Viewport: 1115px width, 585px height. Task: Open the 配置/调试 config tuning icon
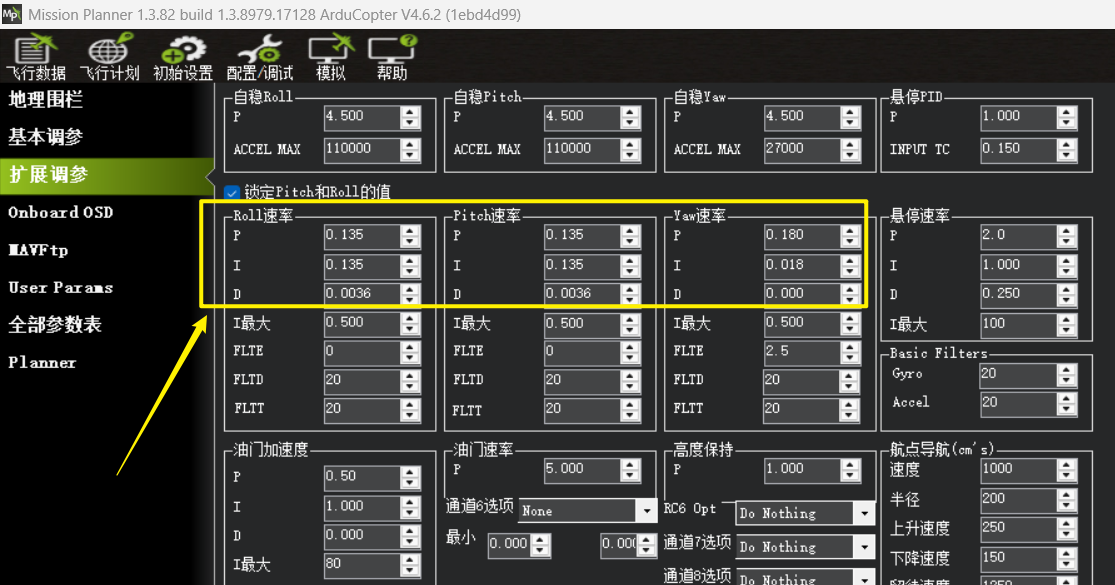point(260,57)
